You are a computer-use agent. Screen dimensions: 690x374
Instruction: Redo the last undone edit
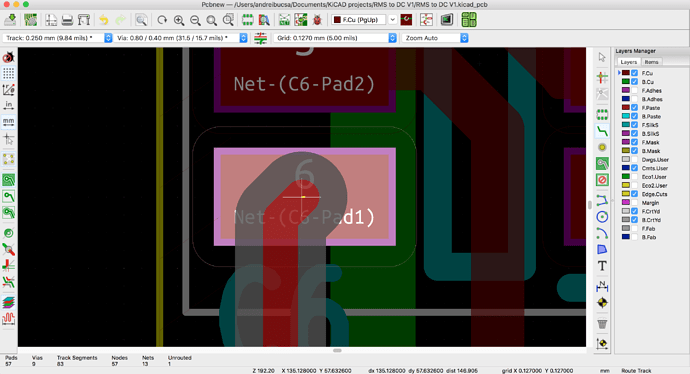[x=120, y=20]
